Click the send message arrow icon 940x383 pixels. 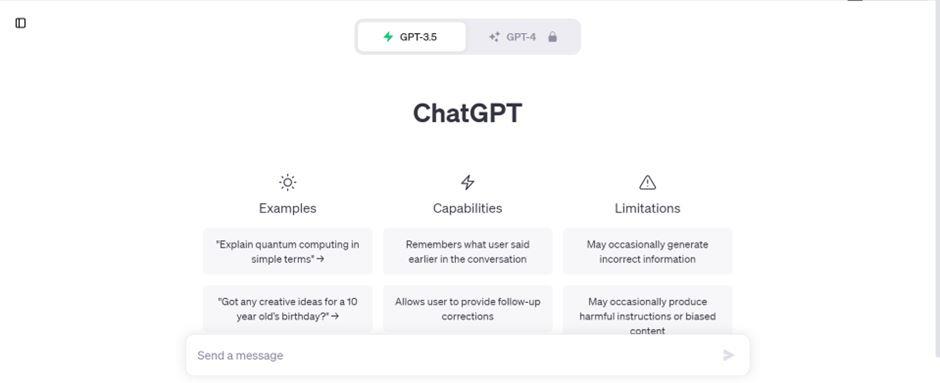[728, 355]
